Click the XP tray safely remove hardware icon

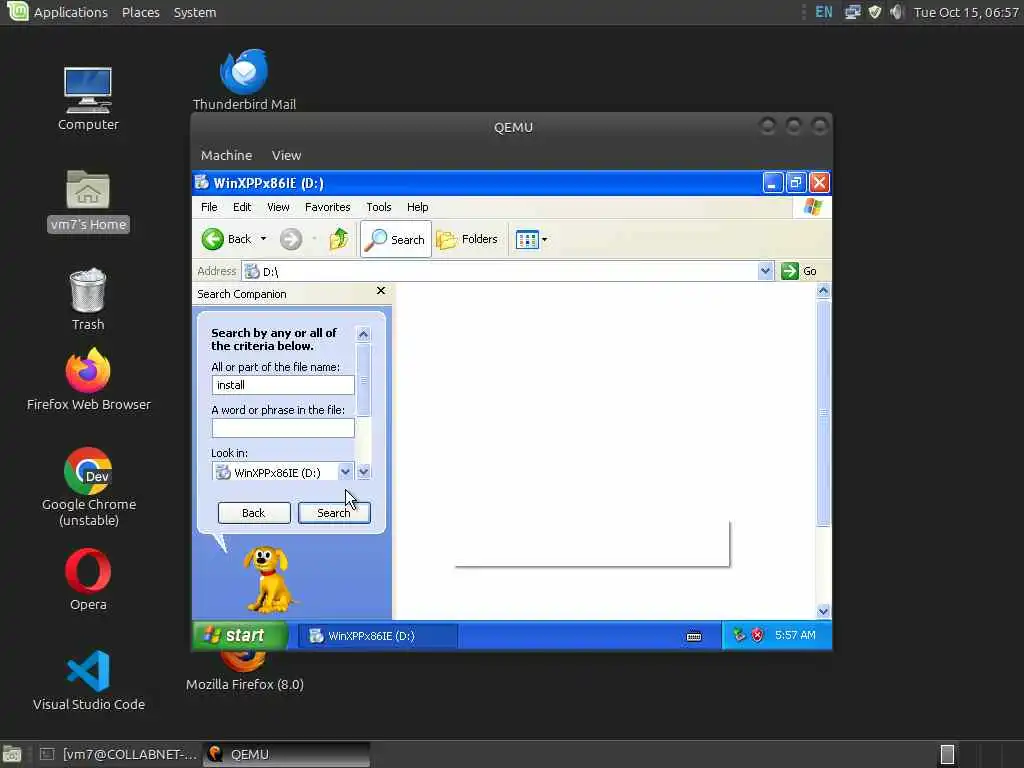coord(739,635)
